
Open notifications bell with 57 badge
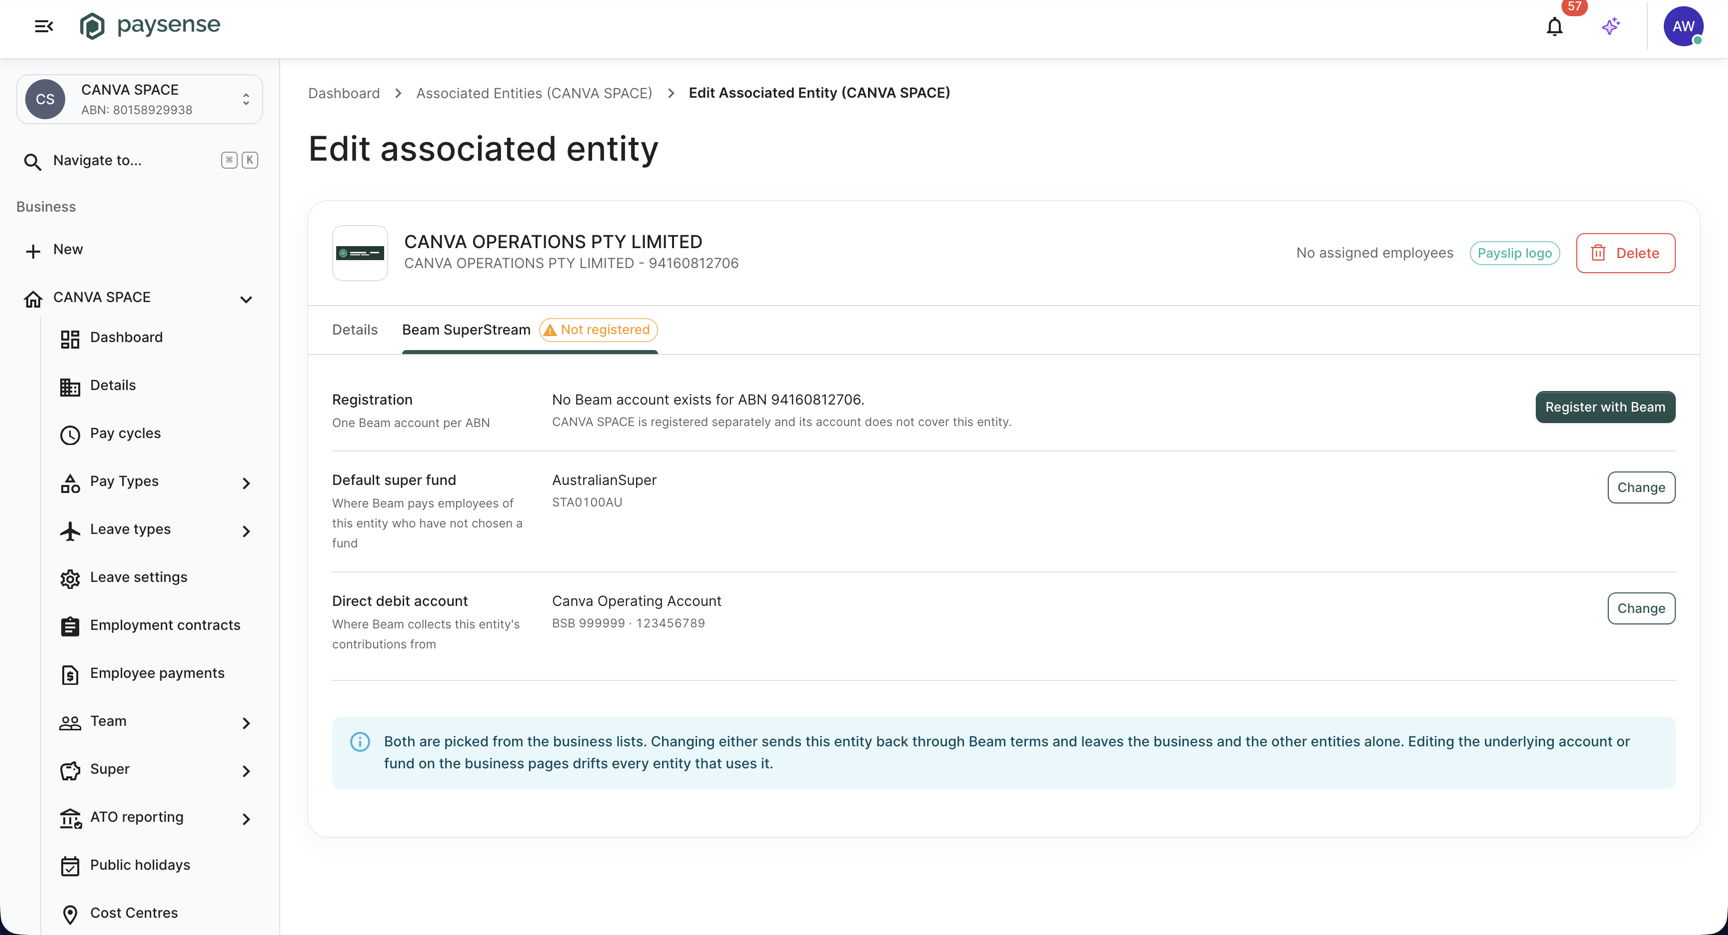pos(1554,27)
